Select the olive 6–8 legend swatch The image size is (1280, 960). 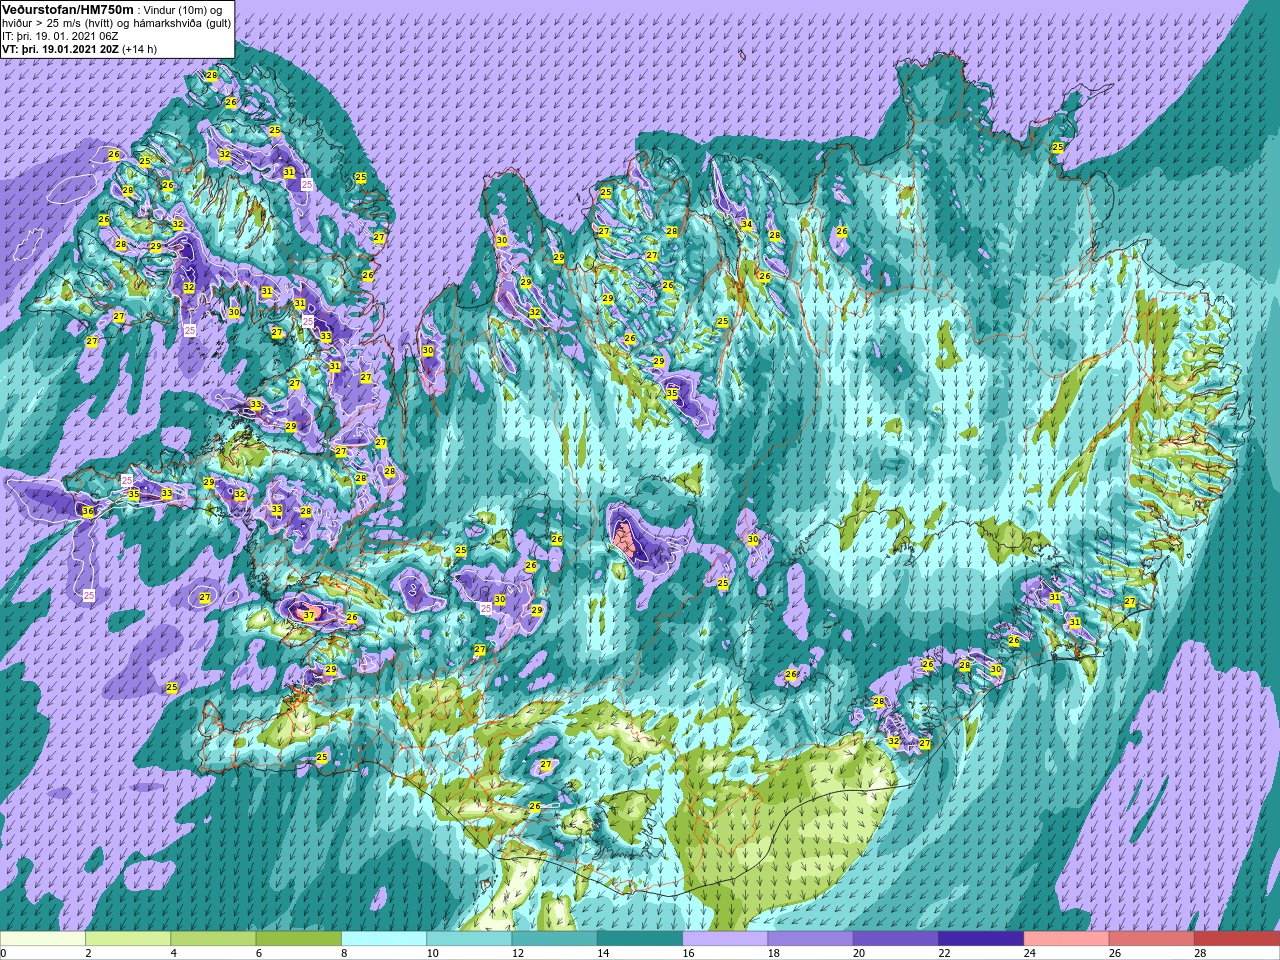click(299, 939)
